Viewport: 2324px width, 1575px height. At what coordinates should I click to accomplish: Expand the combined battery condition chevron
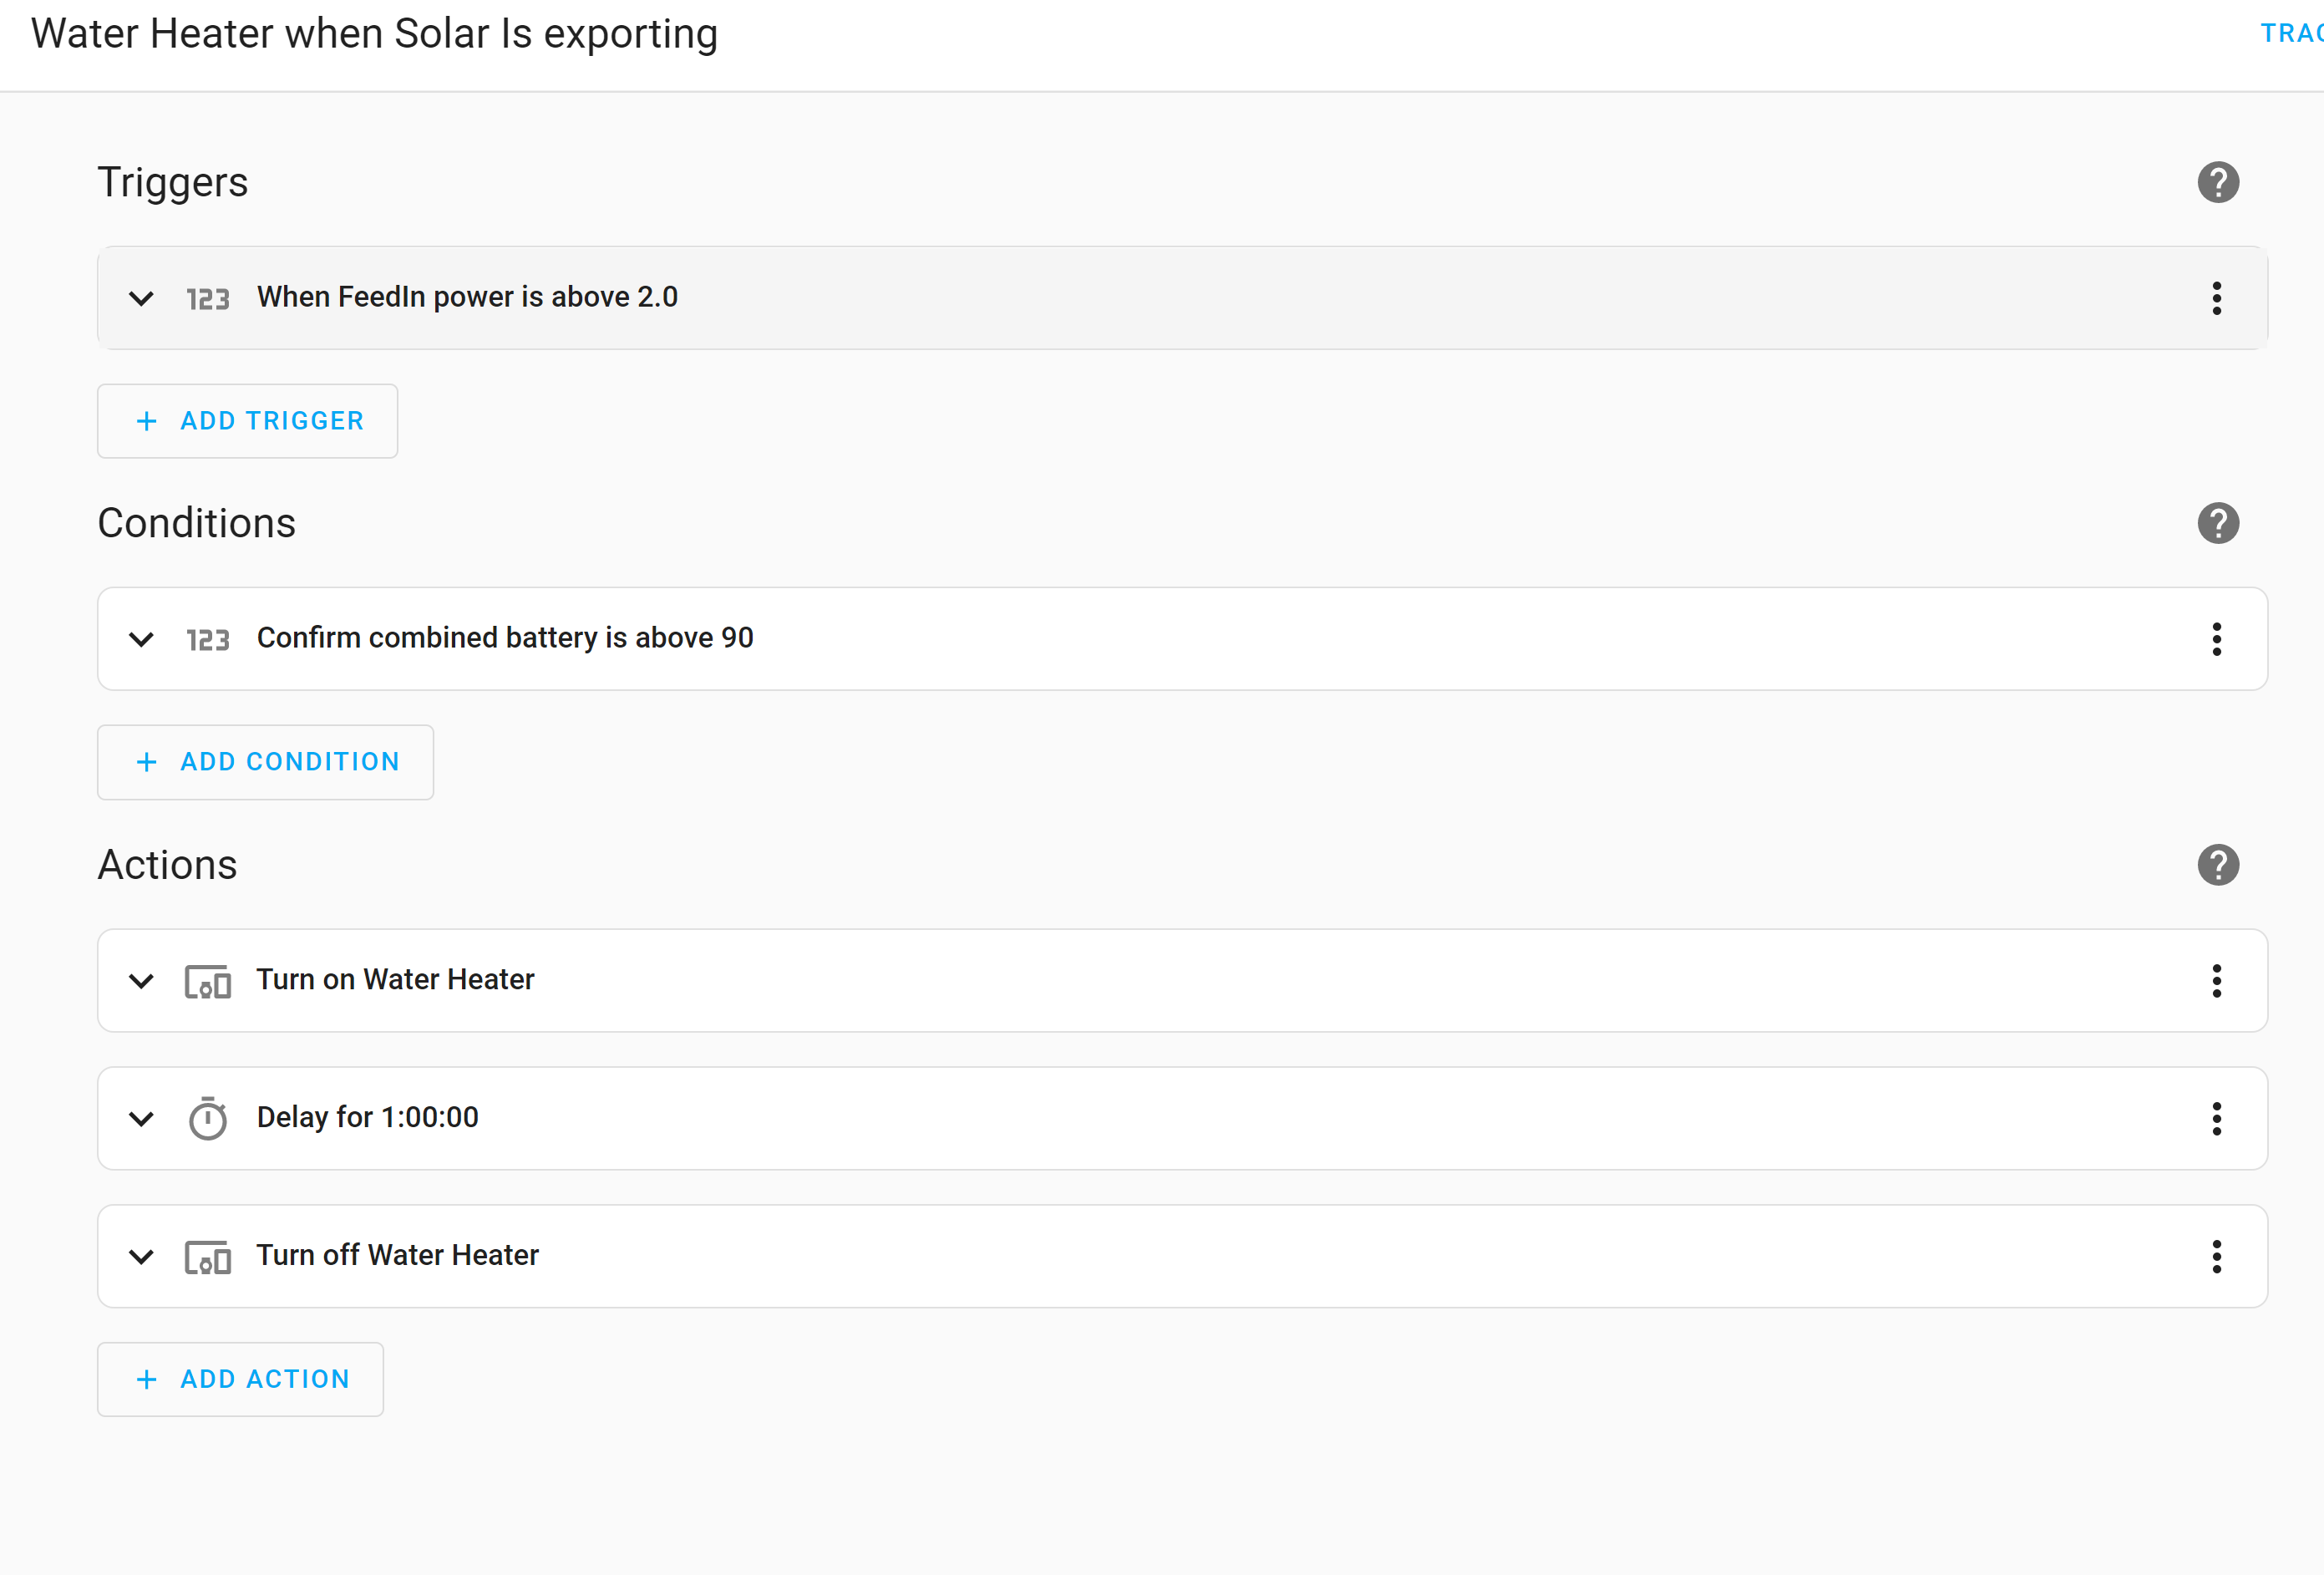click(x=142, y=639)
